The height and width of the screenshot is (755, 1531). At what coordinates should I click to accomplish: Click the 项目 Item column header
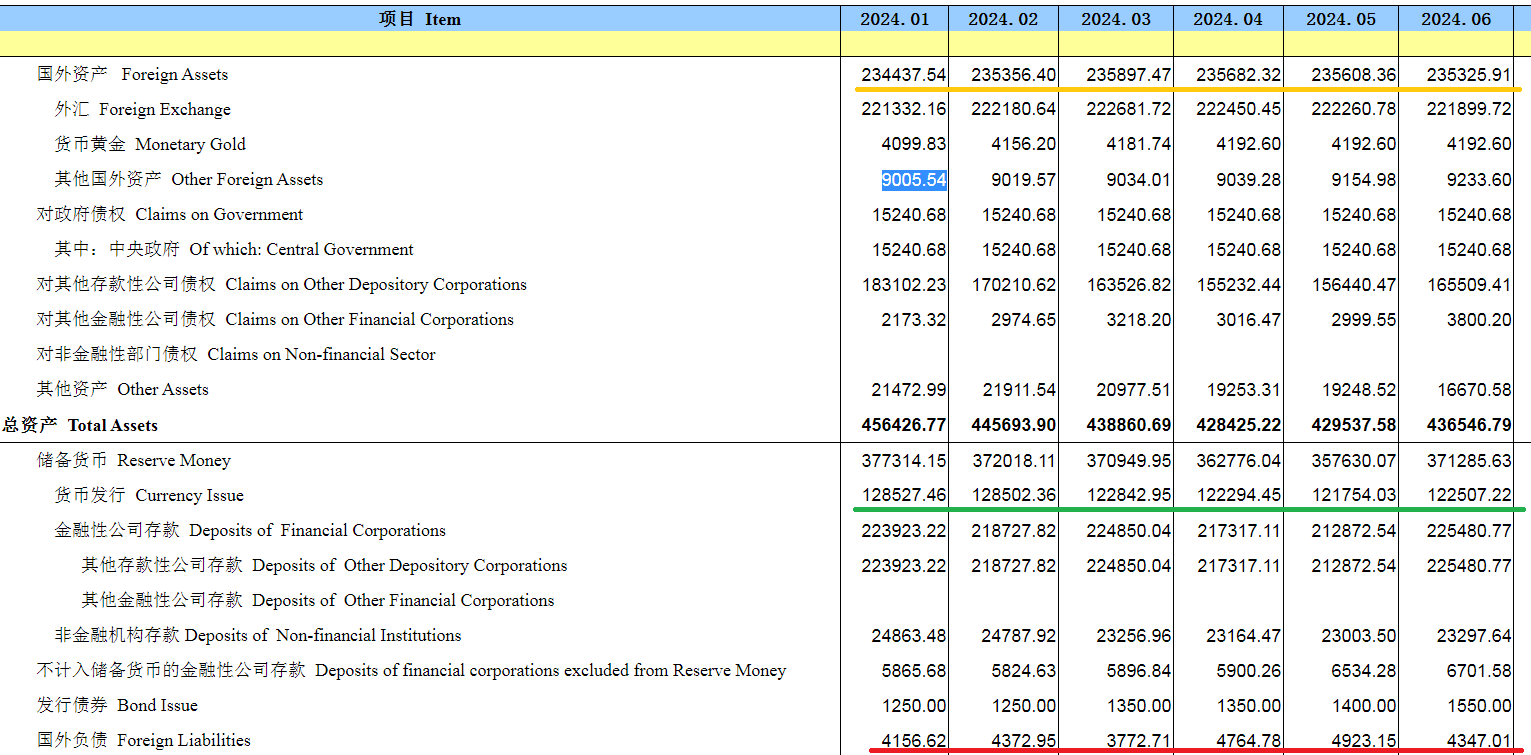420,19
